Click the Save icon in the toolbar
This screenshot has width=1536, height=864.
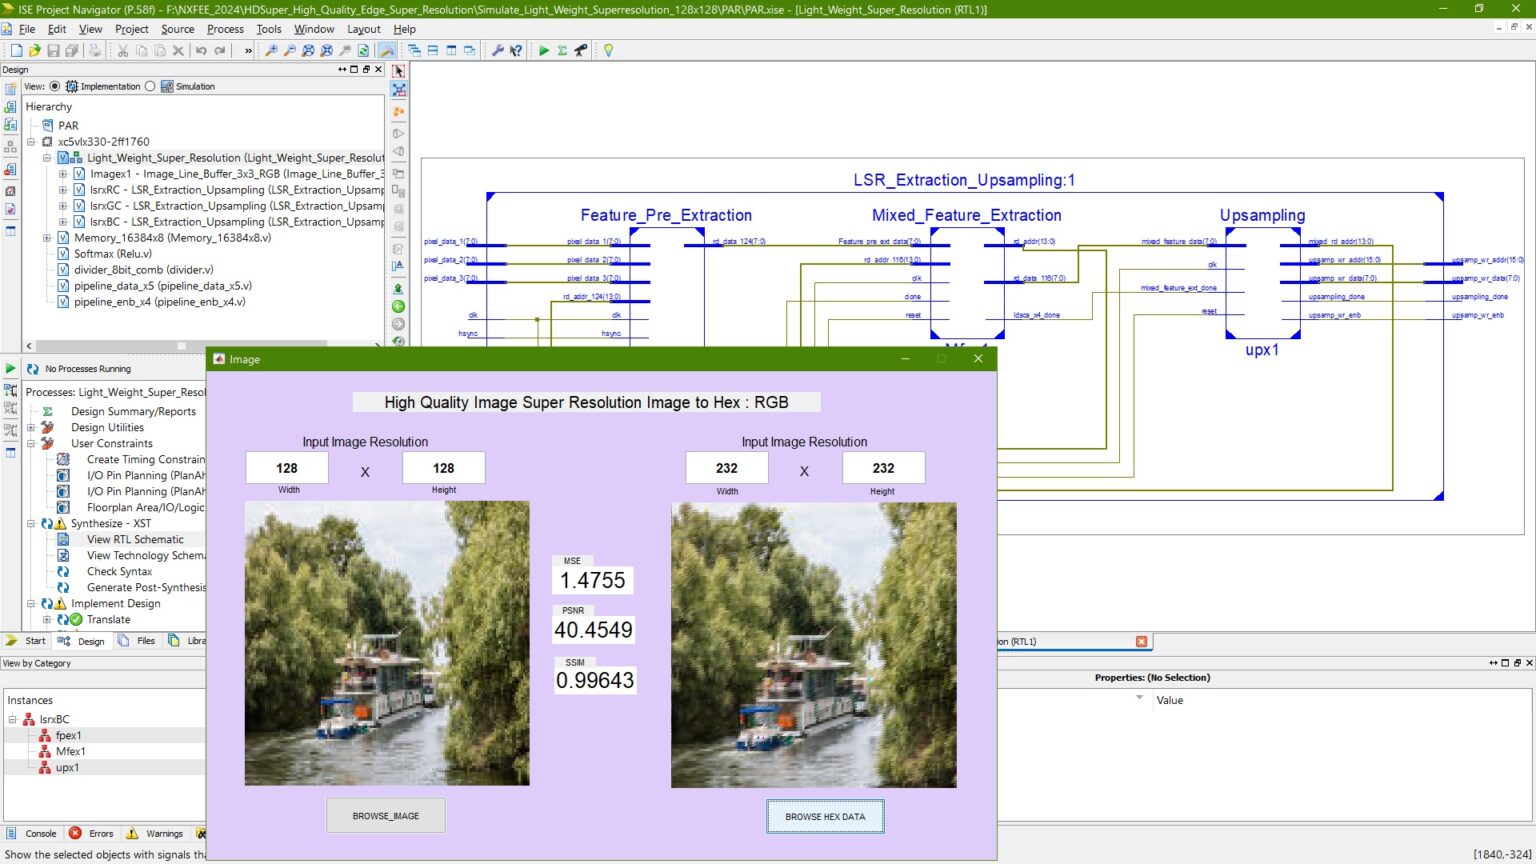click(52, 50)
